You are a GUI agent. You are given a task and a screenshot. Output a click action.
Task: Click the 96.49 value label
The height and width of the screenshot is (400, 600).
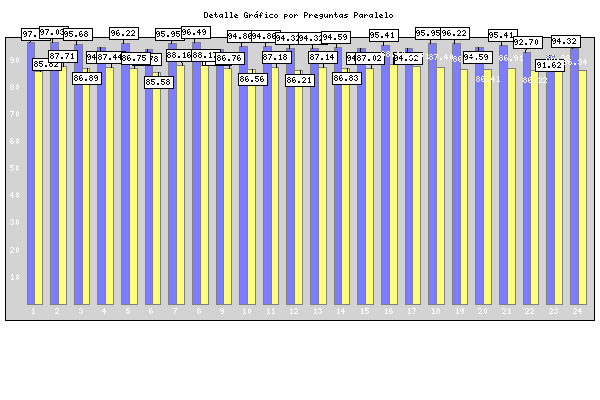pos(196,32)
